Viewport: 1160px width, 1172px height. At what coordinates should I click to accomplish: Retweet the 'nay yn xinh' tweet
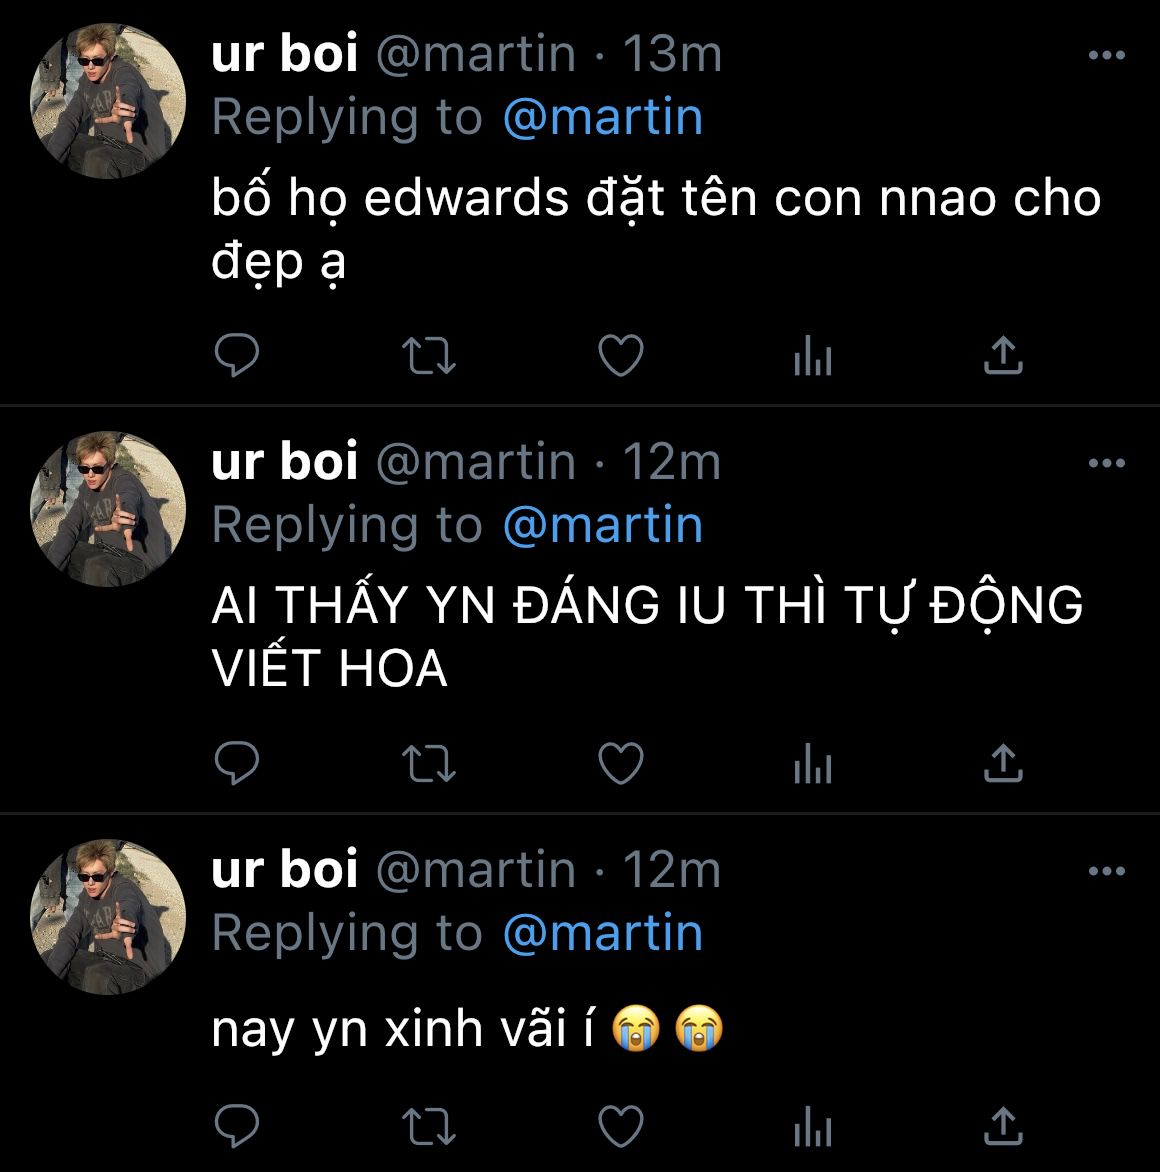pyautogui.click(x=428, y=1126)
